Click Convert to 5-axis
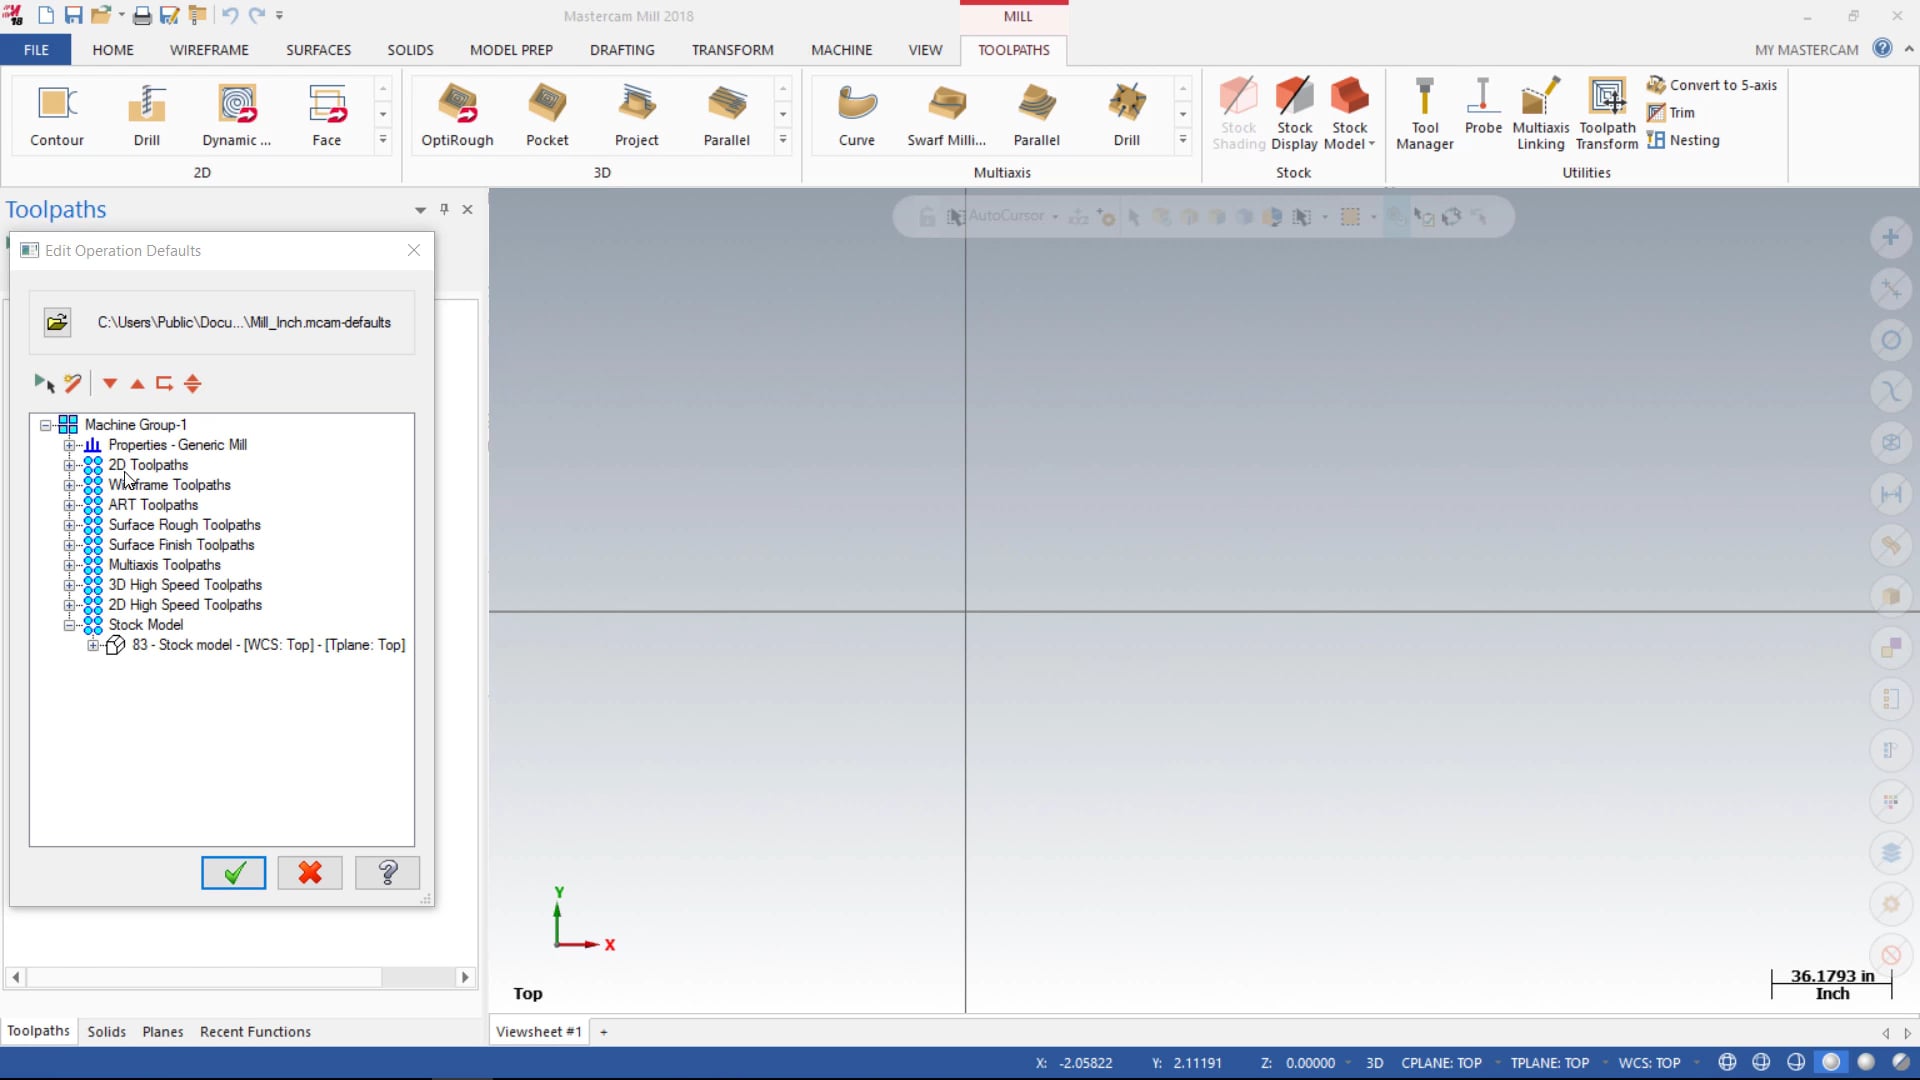 1712,85
